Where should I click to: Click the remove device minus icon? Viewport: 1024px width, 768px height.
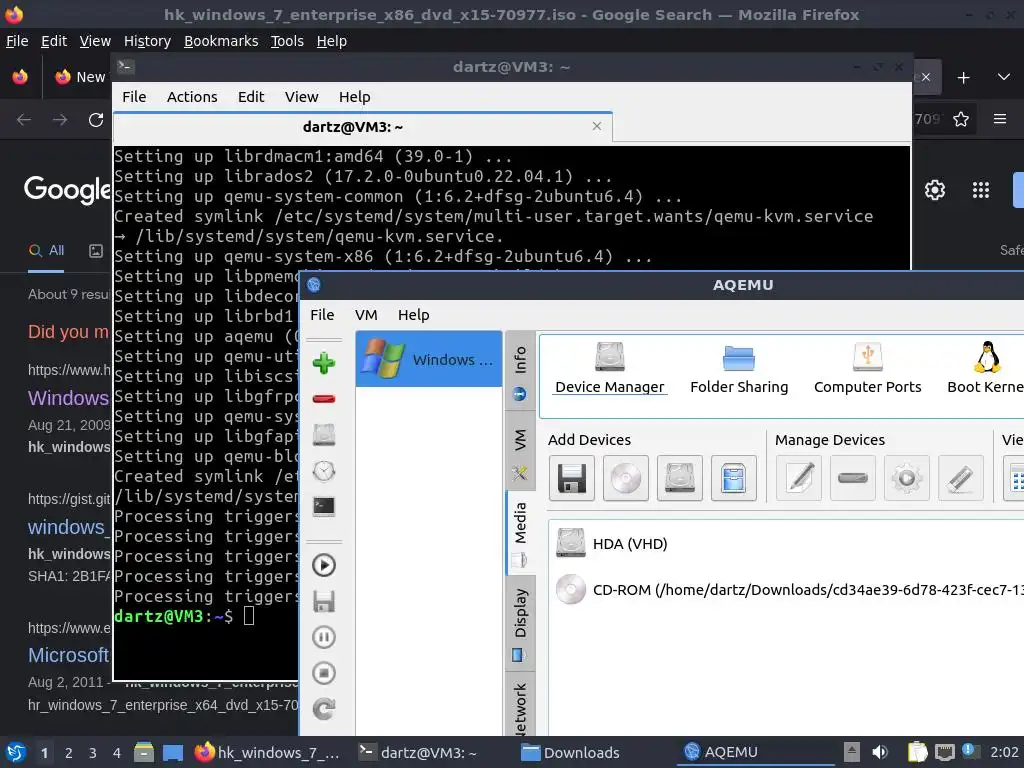coord(853,479)
